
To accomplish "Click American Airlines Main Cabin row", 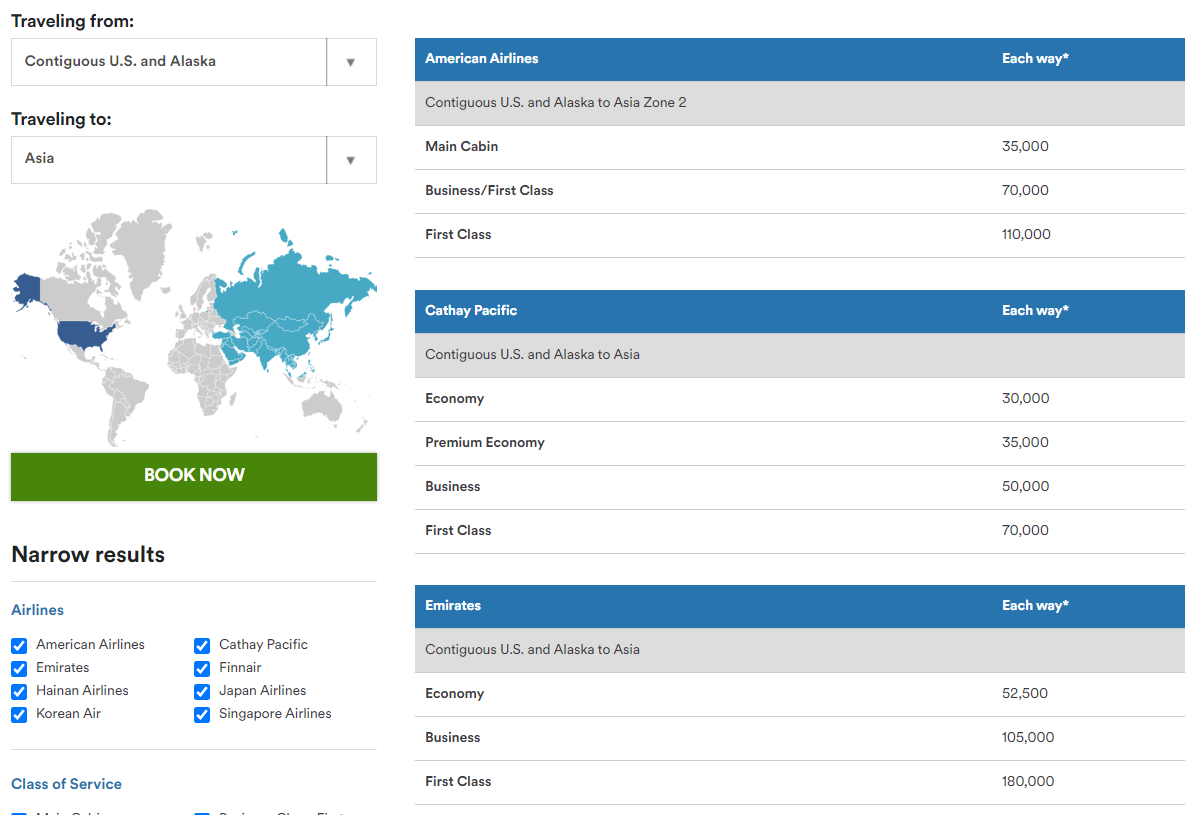I will (799, 147).
